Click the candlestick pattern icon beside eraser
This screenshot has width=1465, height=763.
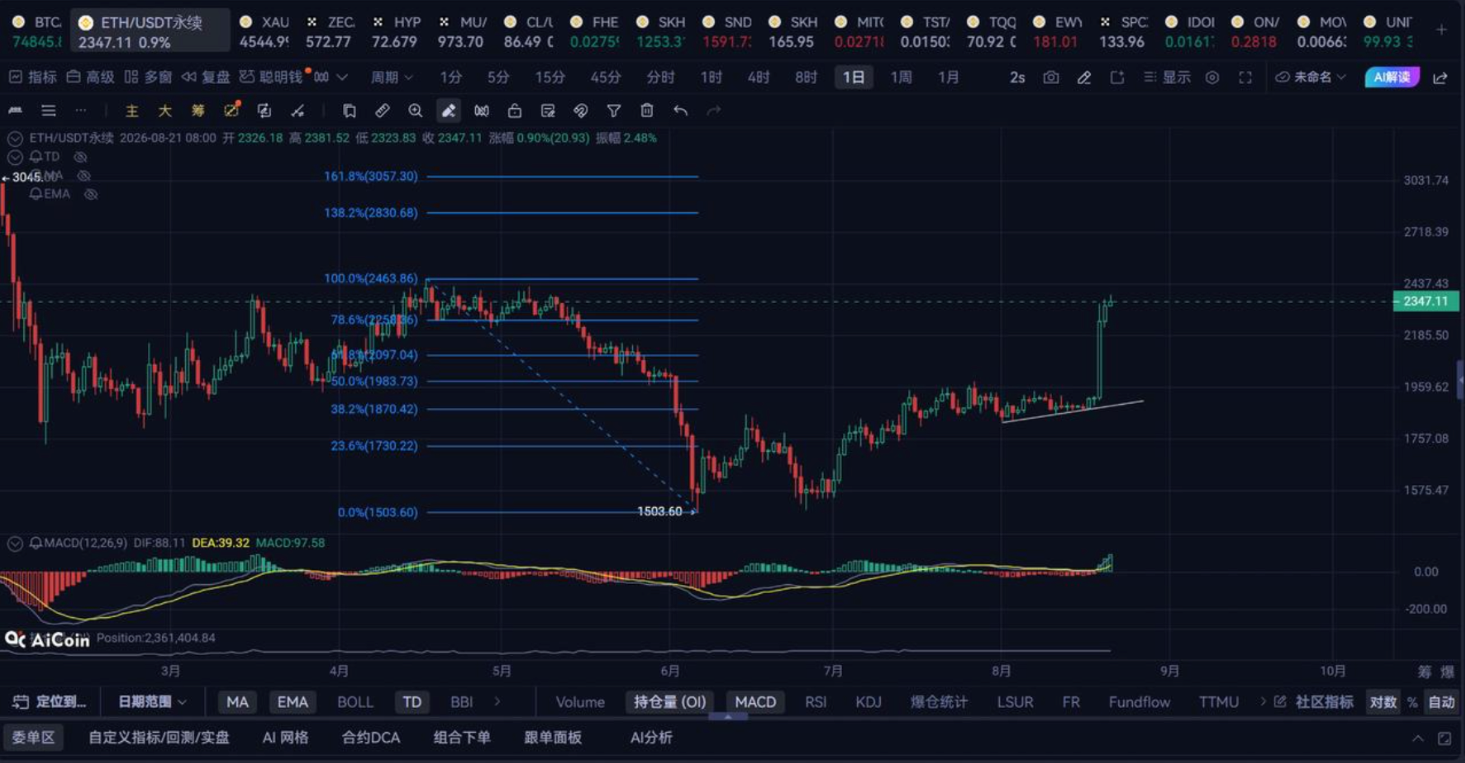pos(481,111)
